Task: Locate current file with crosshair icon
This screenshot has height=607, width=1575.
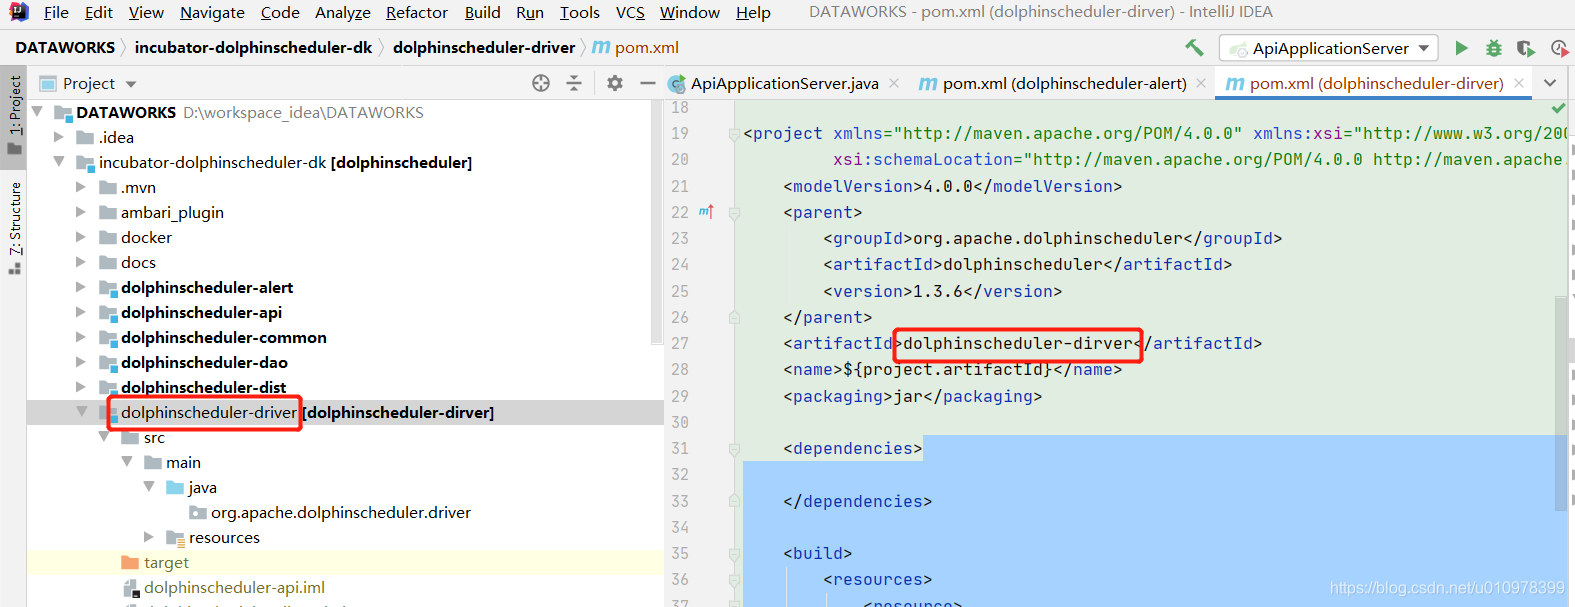Action: 541,83
